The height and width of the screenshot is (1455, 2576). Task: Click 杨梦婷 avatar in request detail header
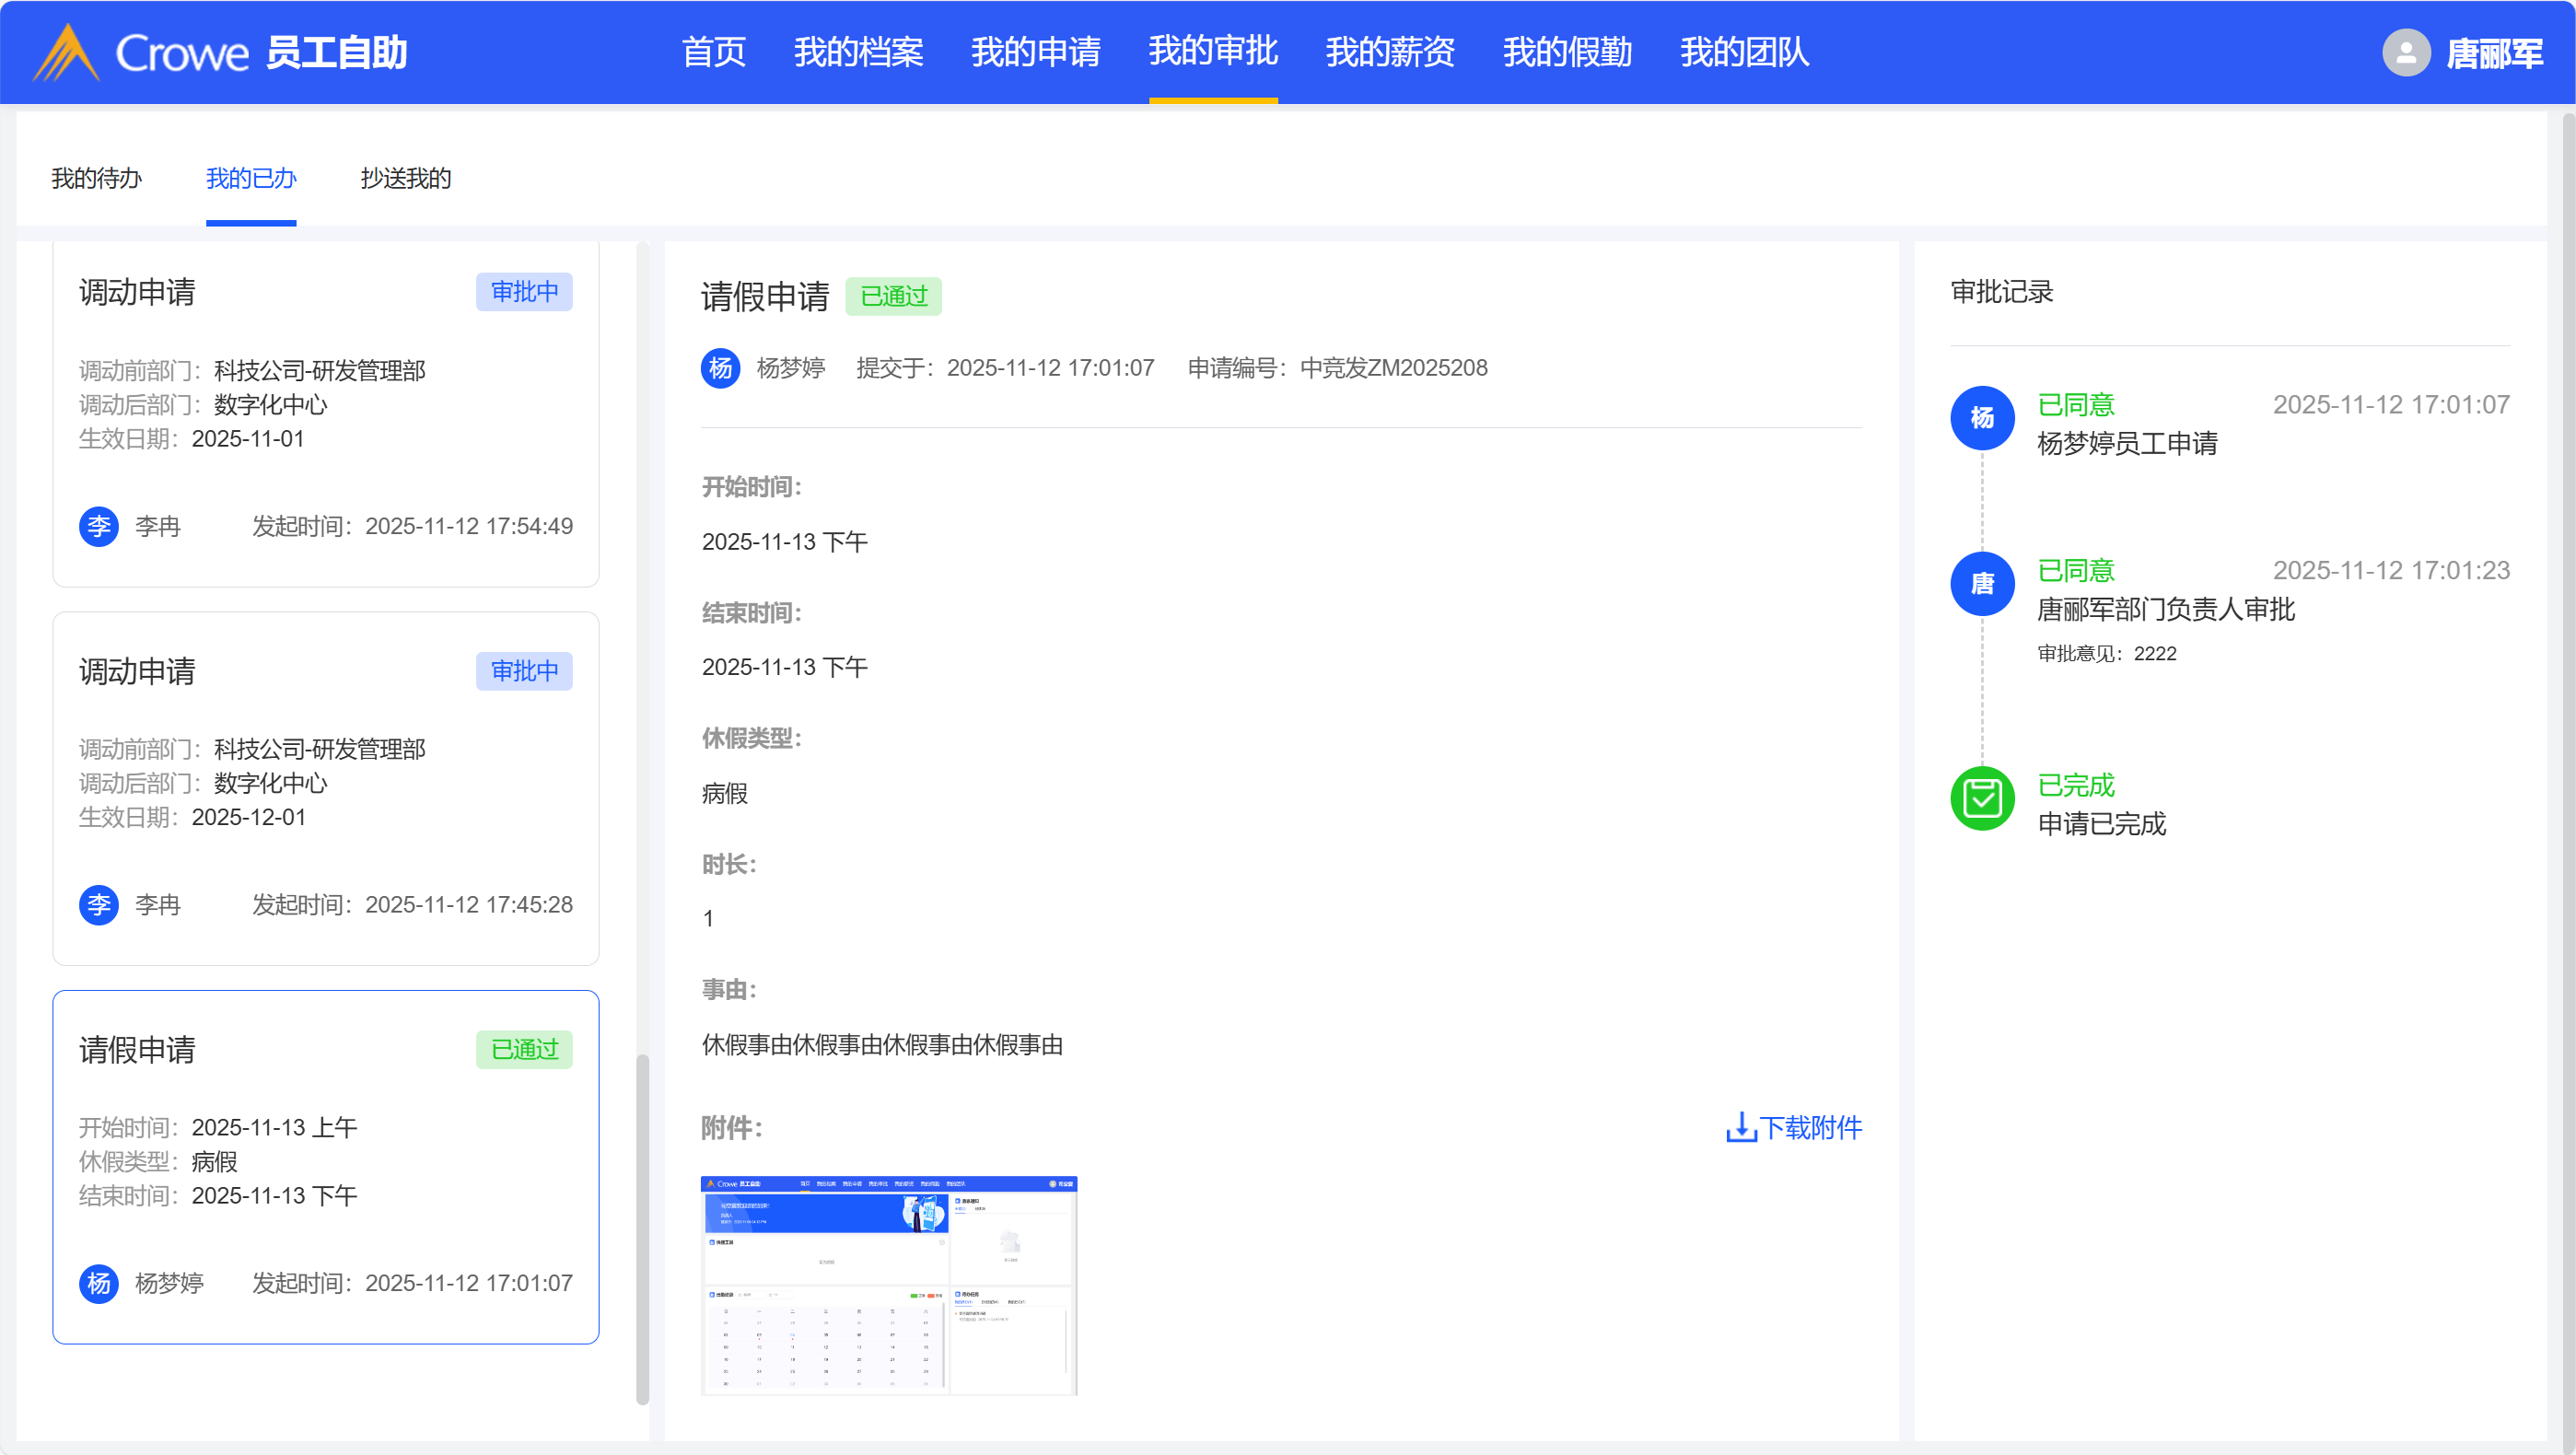(720, 368)
